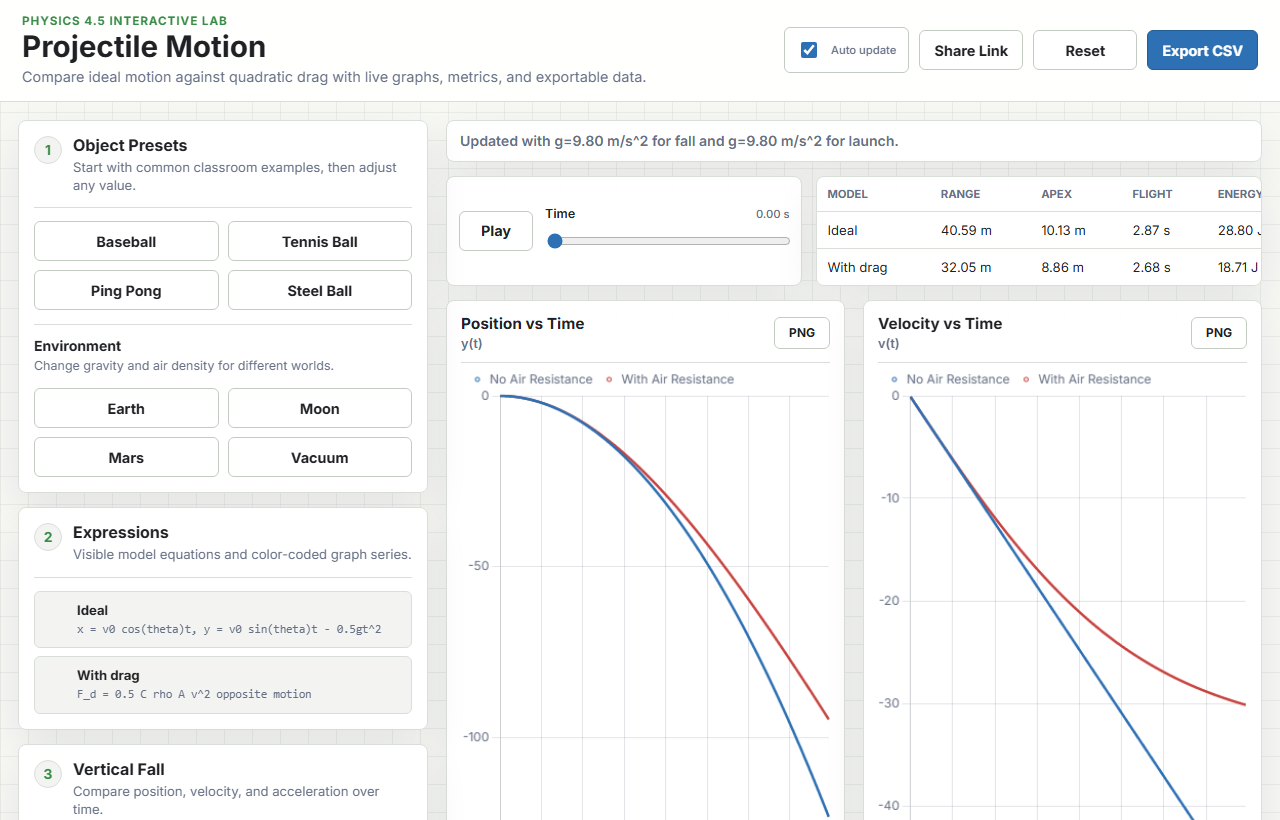Click the With drag expression card
This screenshot has width=1280, height=820.
click(x=223, y=684)
